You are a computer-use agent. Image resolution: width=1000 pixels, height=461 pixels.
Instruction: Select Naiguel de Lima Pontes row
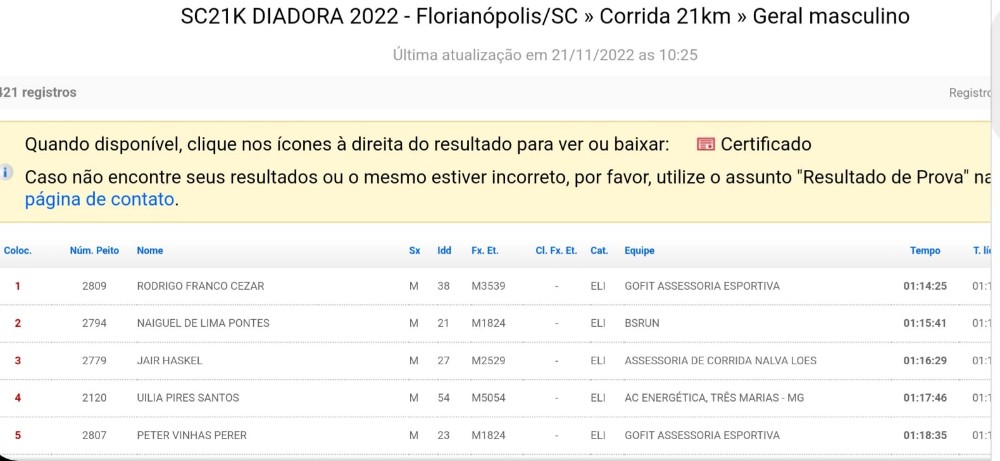click(497, 323)
